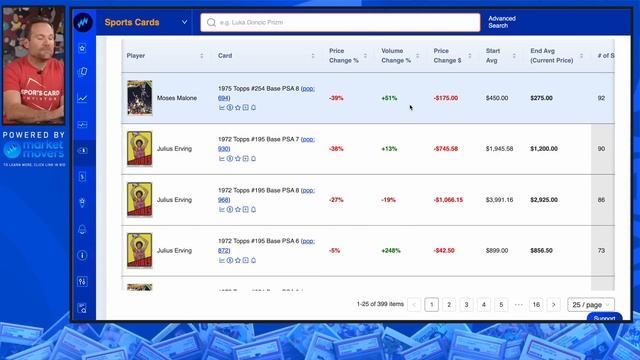Click the previous page arrow

point(414,305)
